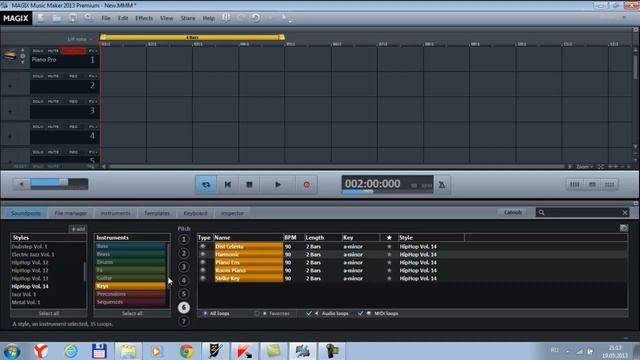Click the vertical-bars view icon on transport bar
640x360 pixels.
(574, 184)
